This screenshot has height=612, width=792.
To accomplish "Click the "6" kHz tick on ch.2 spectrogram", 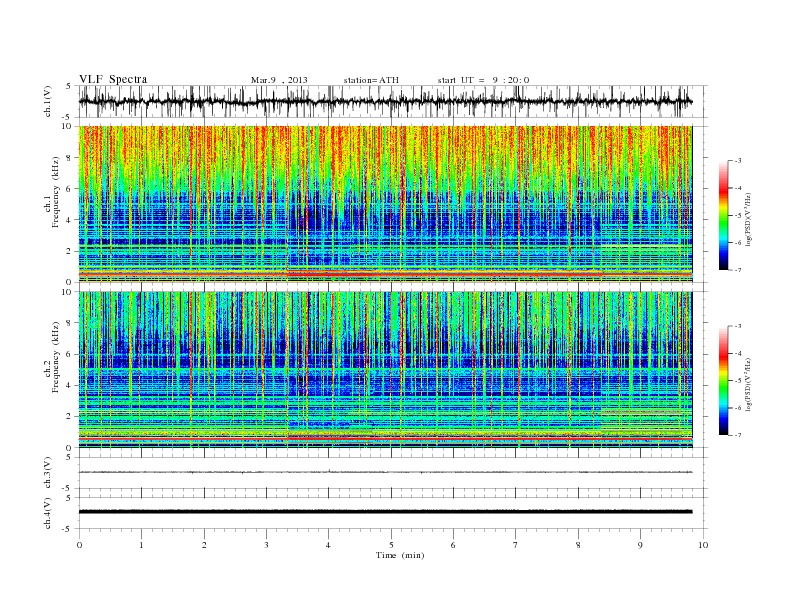I will click(69, 354).
